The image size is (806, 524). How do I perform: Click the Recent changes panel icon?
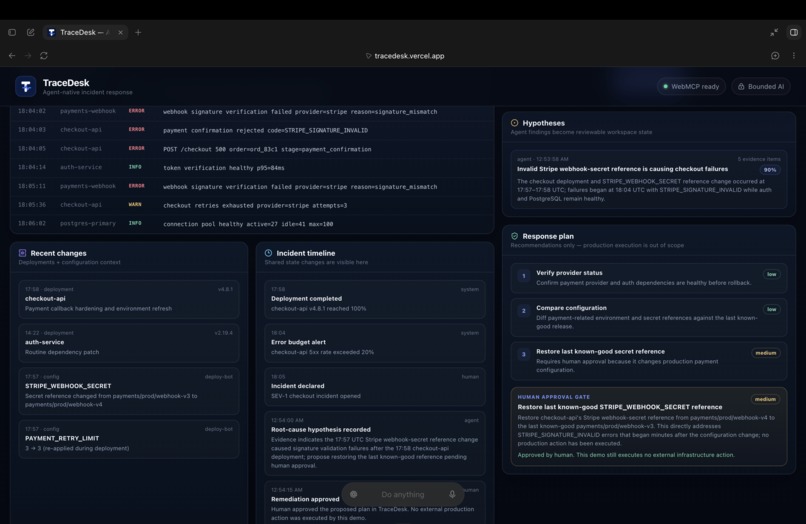[23, 253]
